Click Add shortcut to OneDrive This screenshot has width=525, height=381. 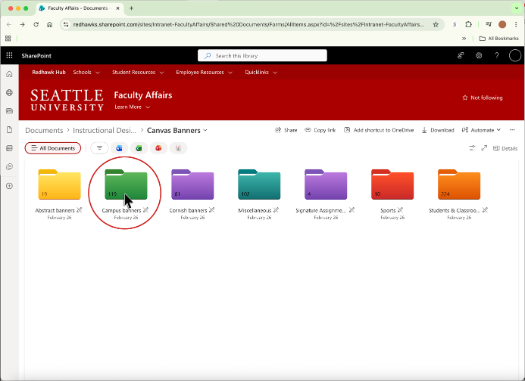(x=379, y=130)
